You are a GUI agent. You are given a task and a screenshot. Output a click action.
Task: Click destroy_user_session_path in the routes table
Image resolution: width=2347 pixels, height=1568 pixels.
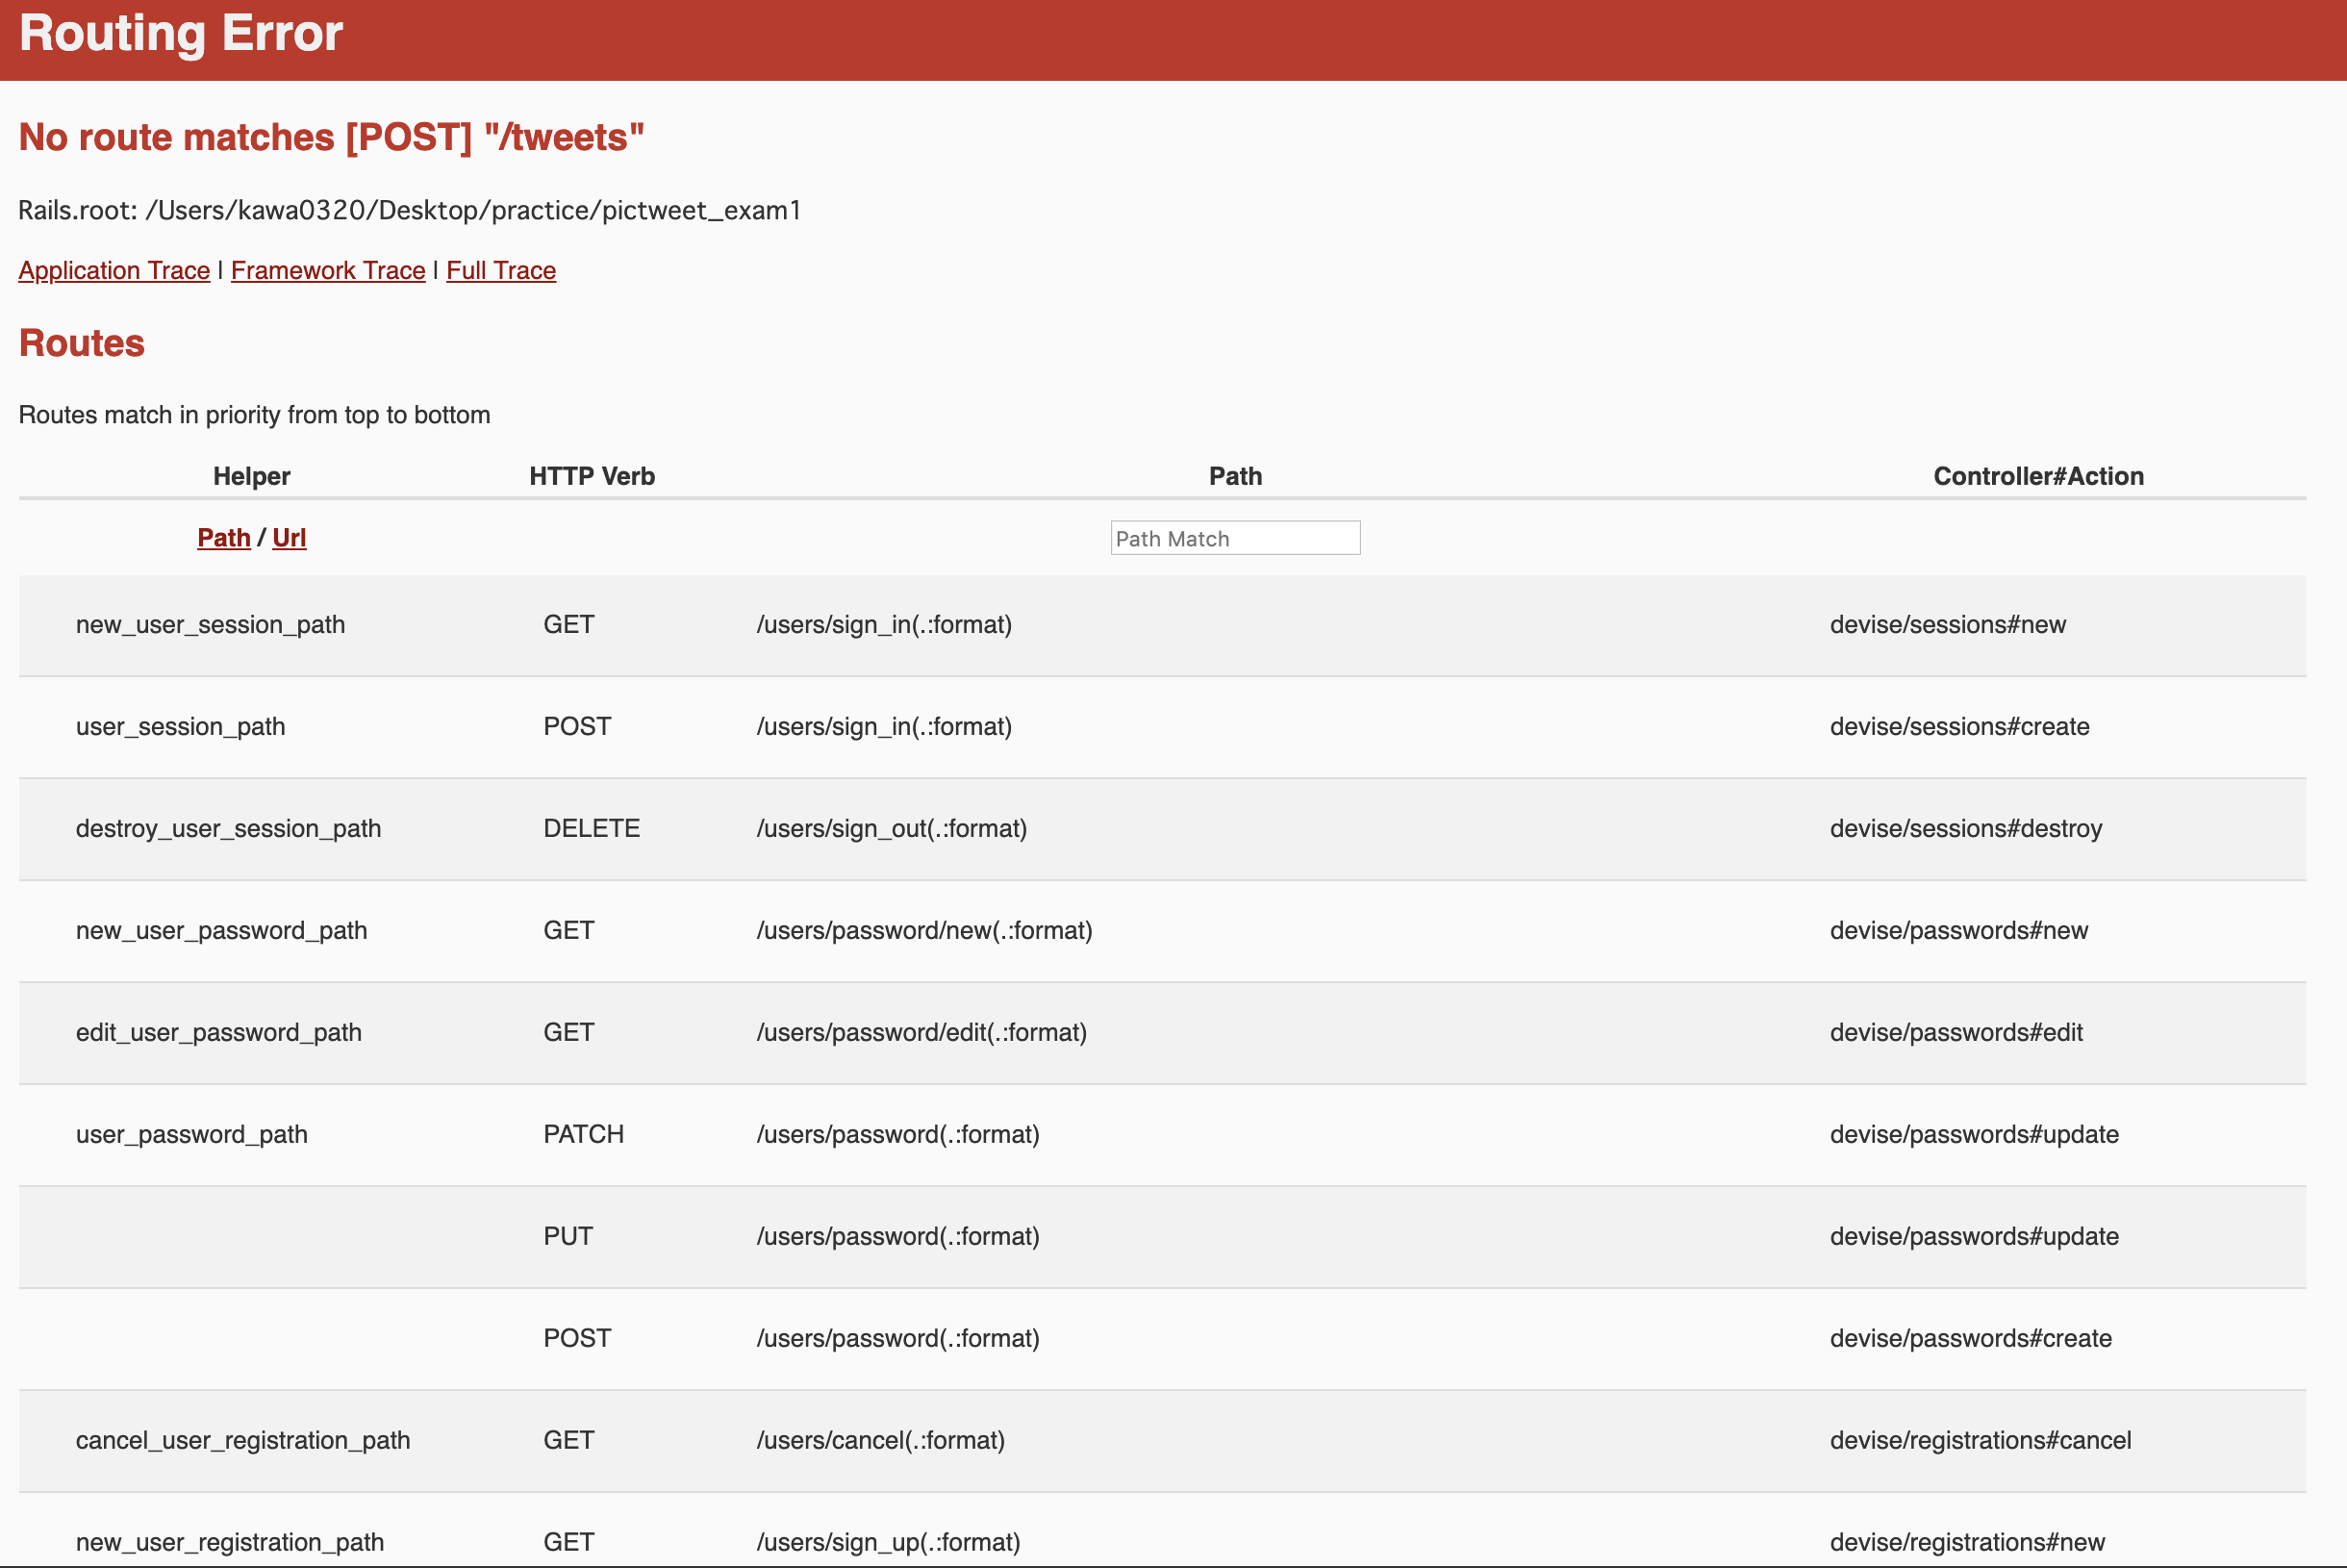[x=228, y=829]
